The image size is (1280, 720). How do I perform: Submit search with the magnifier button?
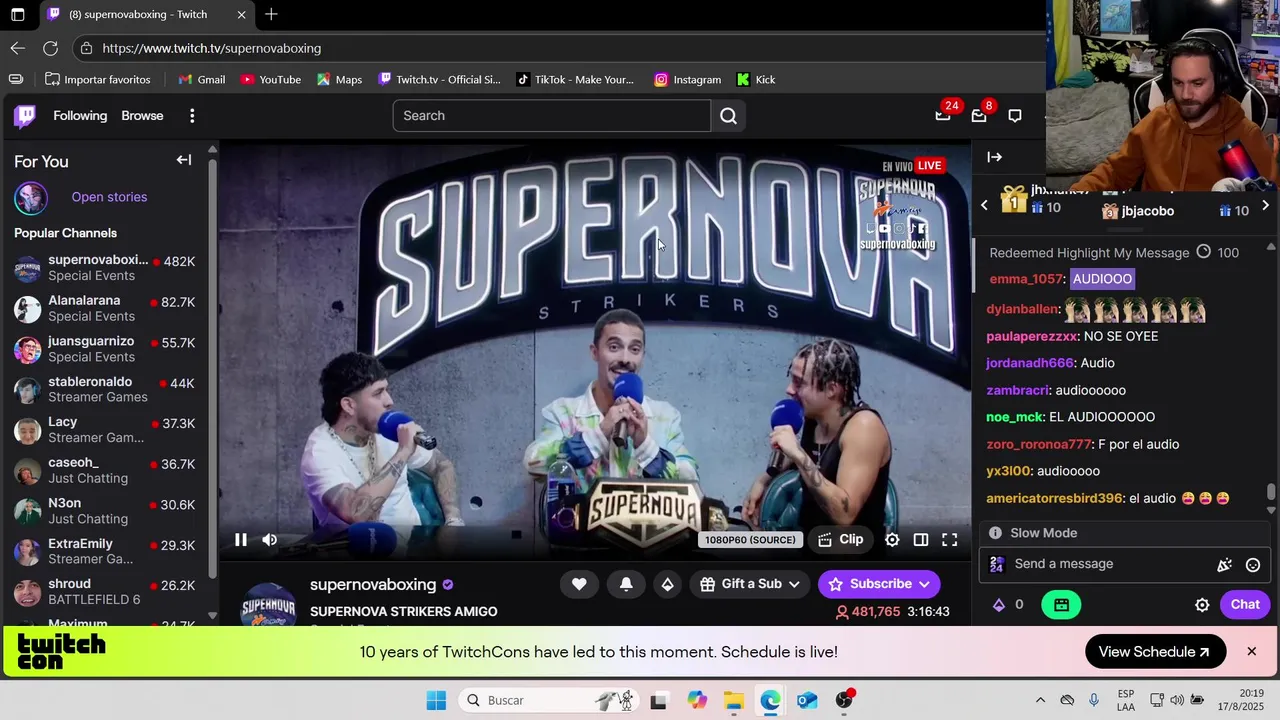pos(728,116)
